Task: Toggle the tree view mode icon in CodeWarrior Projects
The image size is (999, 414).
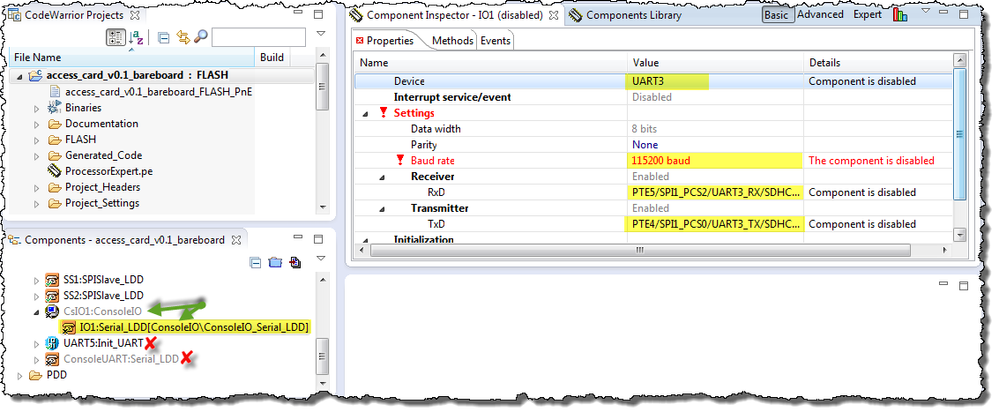Action: (115, 38)
